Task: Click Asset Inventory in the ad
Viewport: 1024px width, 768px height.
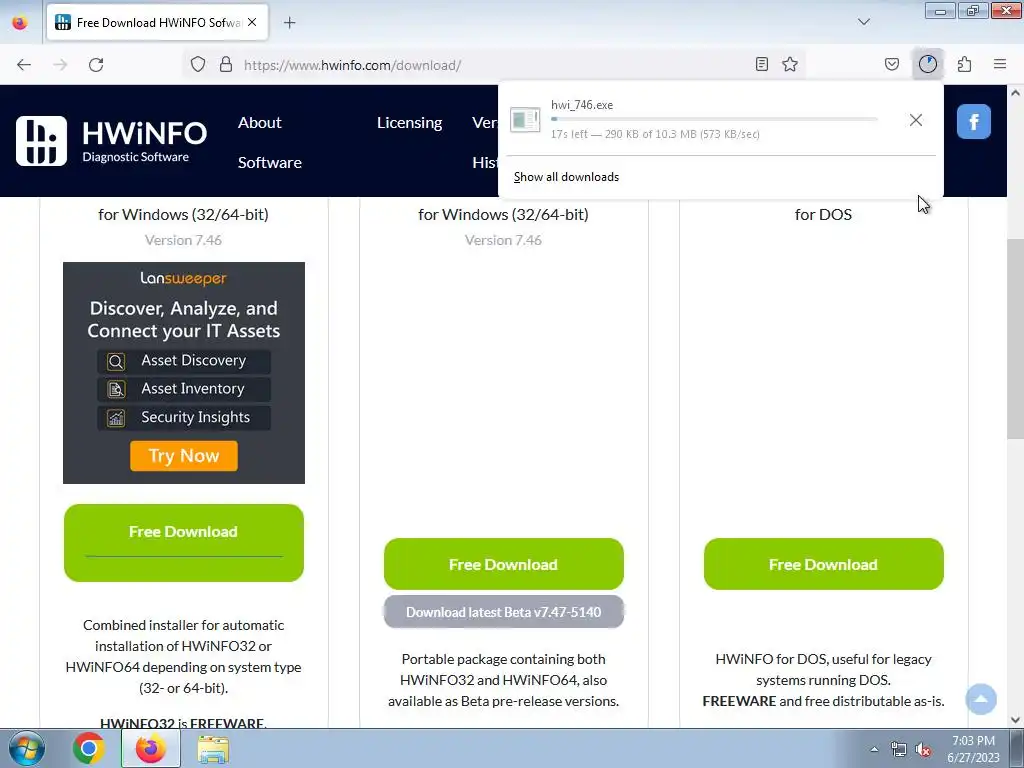Action: click(184, 389)
